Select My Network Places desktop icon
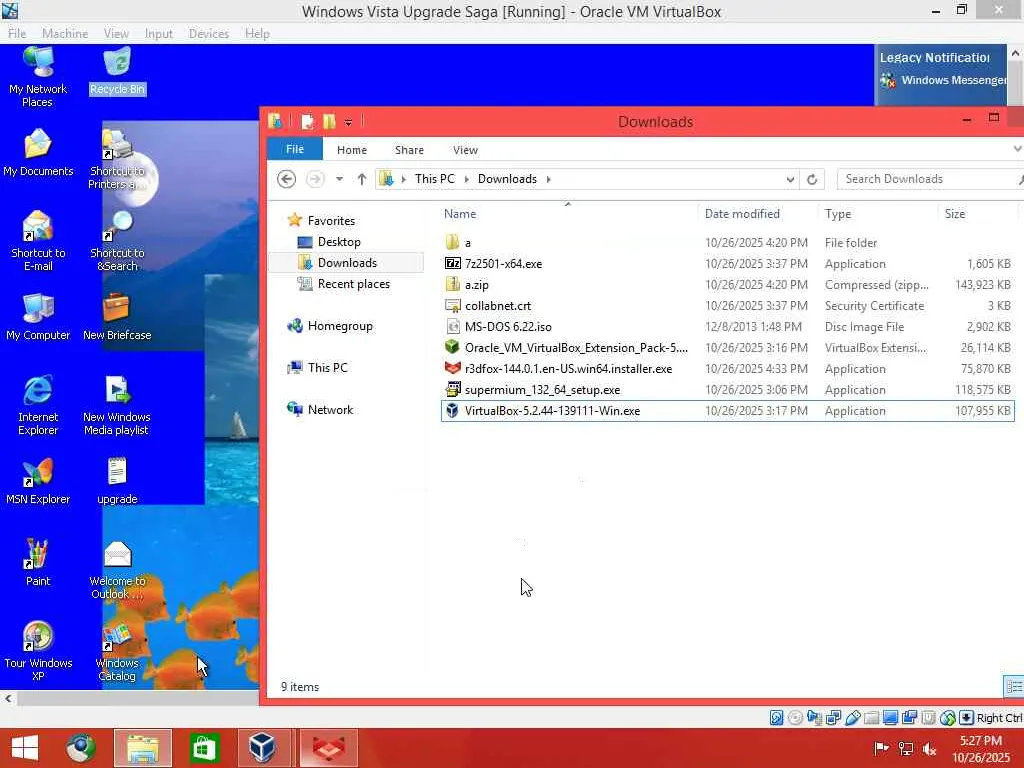 pyautogui.click(x=38, y=75)
